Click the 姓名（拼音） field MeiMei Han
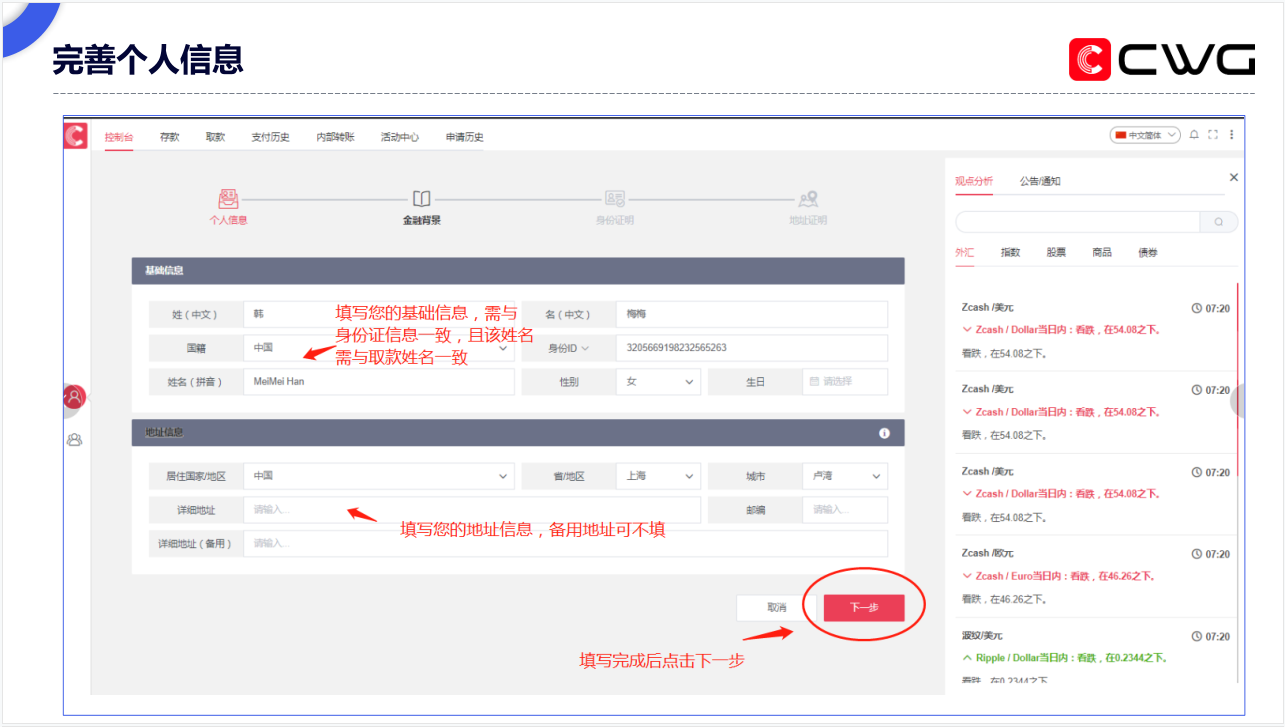1285x727 pixels. coord(379,382)
